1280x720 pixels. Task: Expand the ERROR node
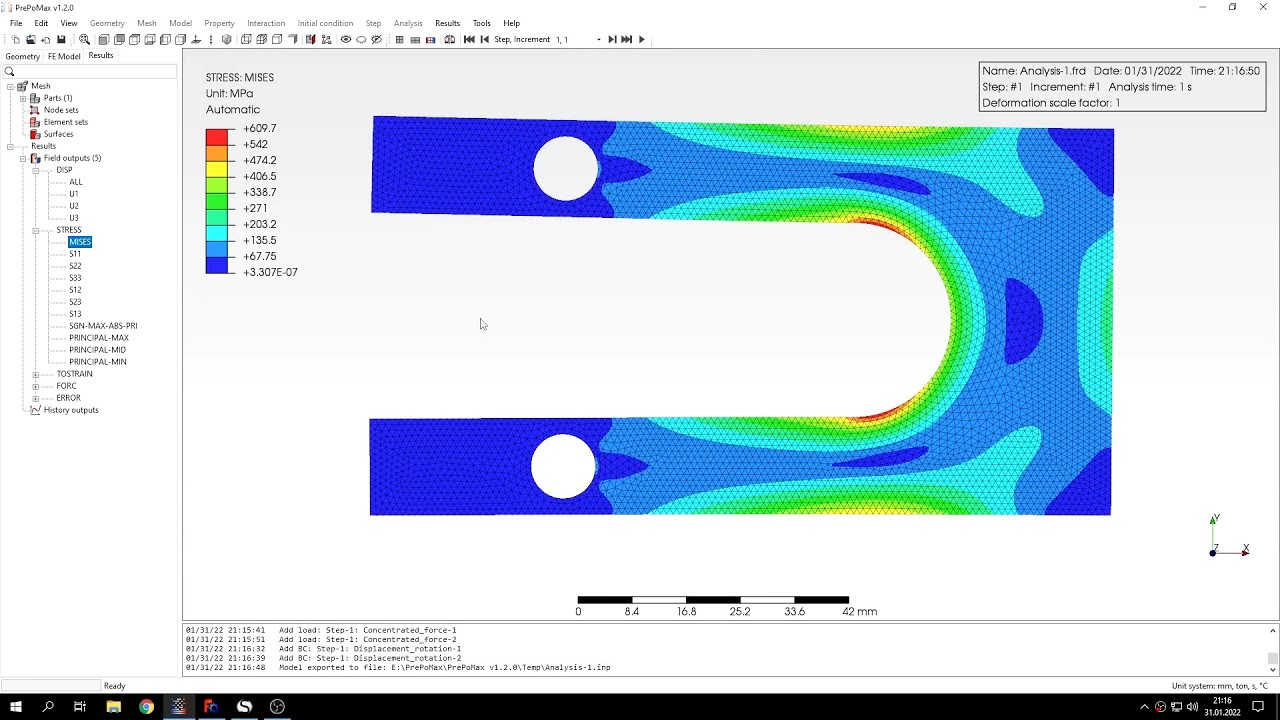coord(36,398)
